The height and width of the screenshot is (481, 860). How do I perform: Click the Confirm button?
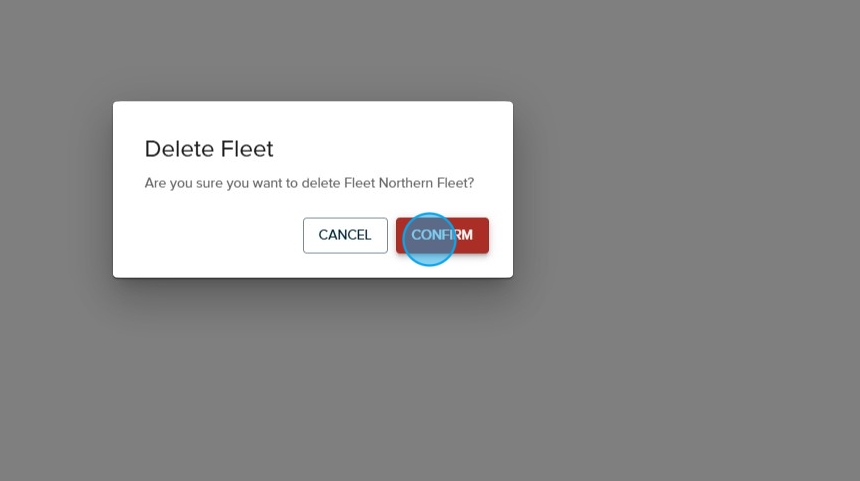pos(442,235)
